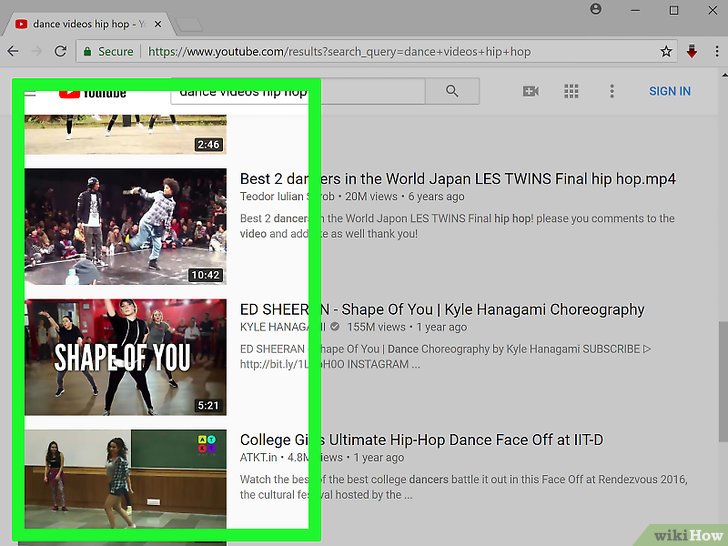Open the Chrome three-dot menu
Viewport: 728px width, 546px height.
tap(717, 51)
